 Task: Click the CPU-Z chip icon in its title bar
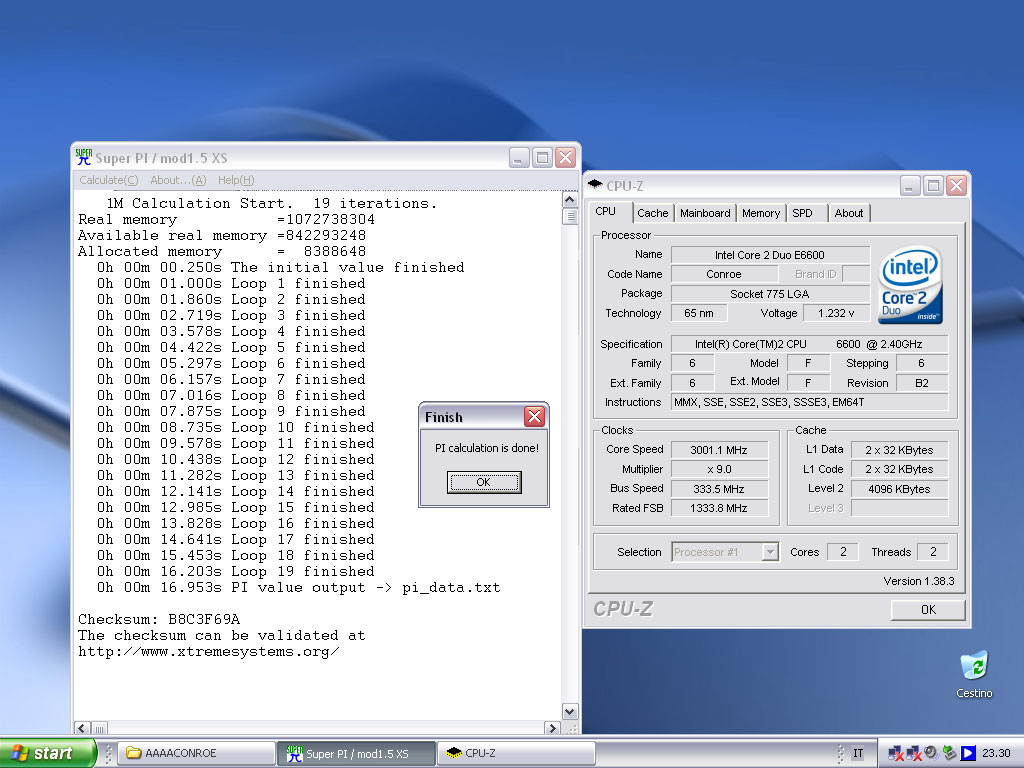tap(595, 185)
